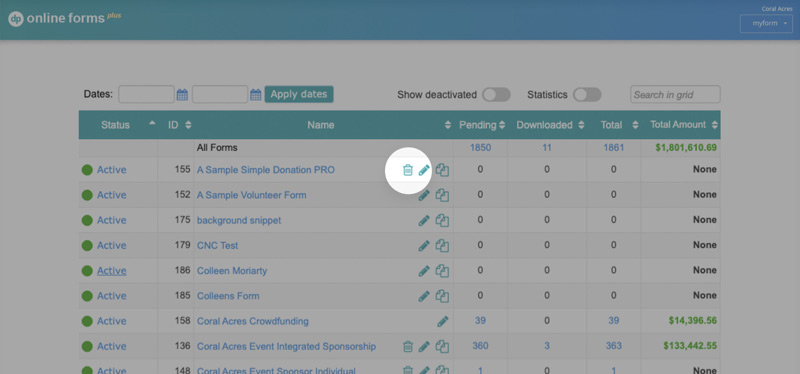Copy Coral Acres Event Integrated Sponsorship form
The height and width of the screenshot is (374, 800).
pos(442,346)
